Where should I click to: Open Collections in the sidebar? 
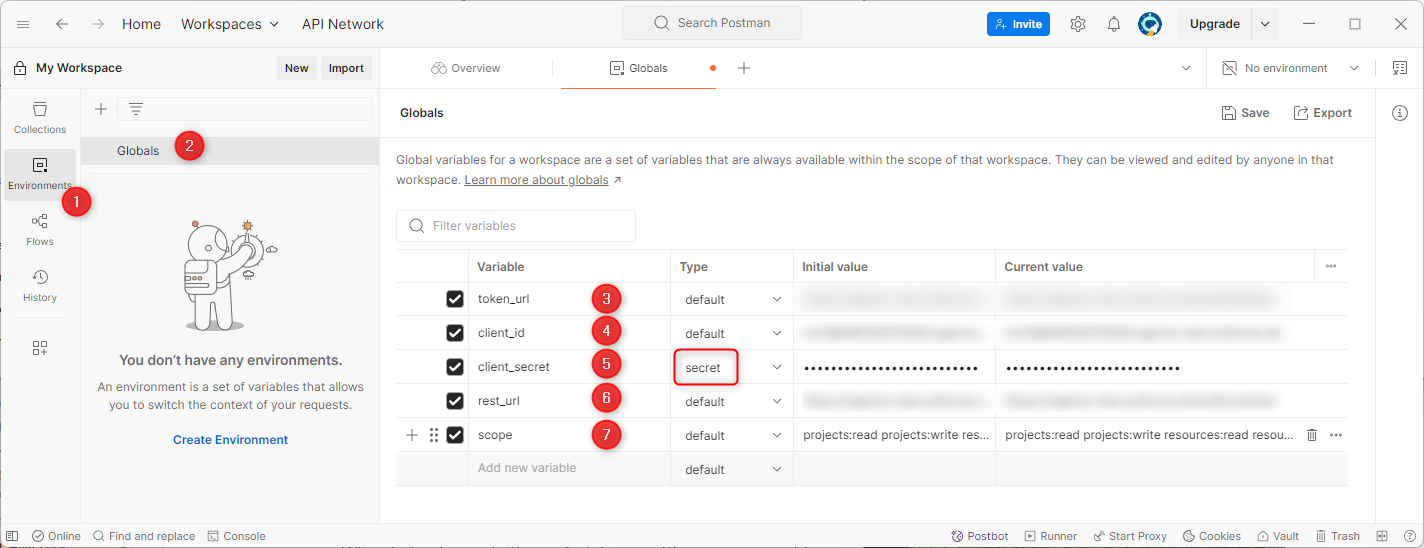click(x=40, y=118)
